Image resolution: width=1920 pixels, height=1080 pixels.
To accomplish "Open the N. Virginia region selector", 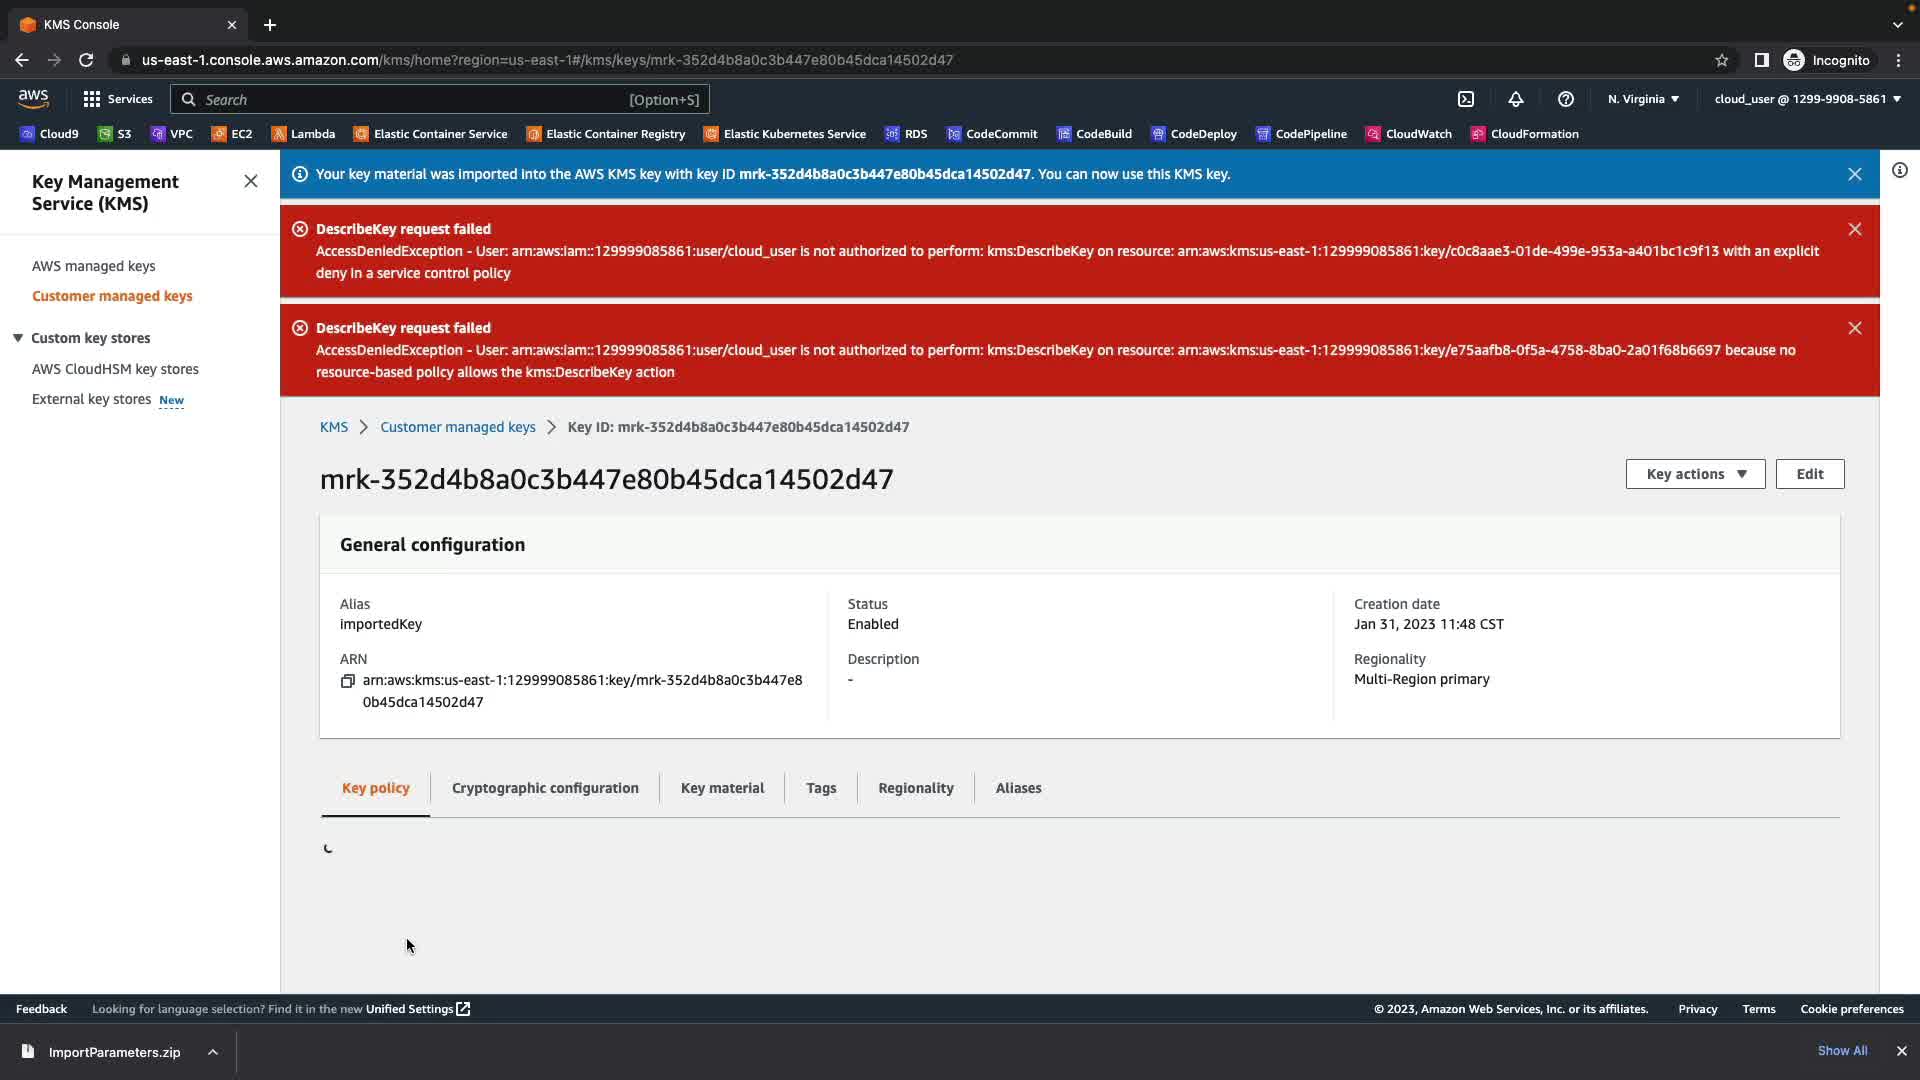I will tap(1643, 99).
